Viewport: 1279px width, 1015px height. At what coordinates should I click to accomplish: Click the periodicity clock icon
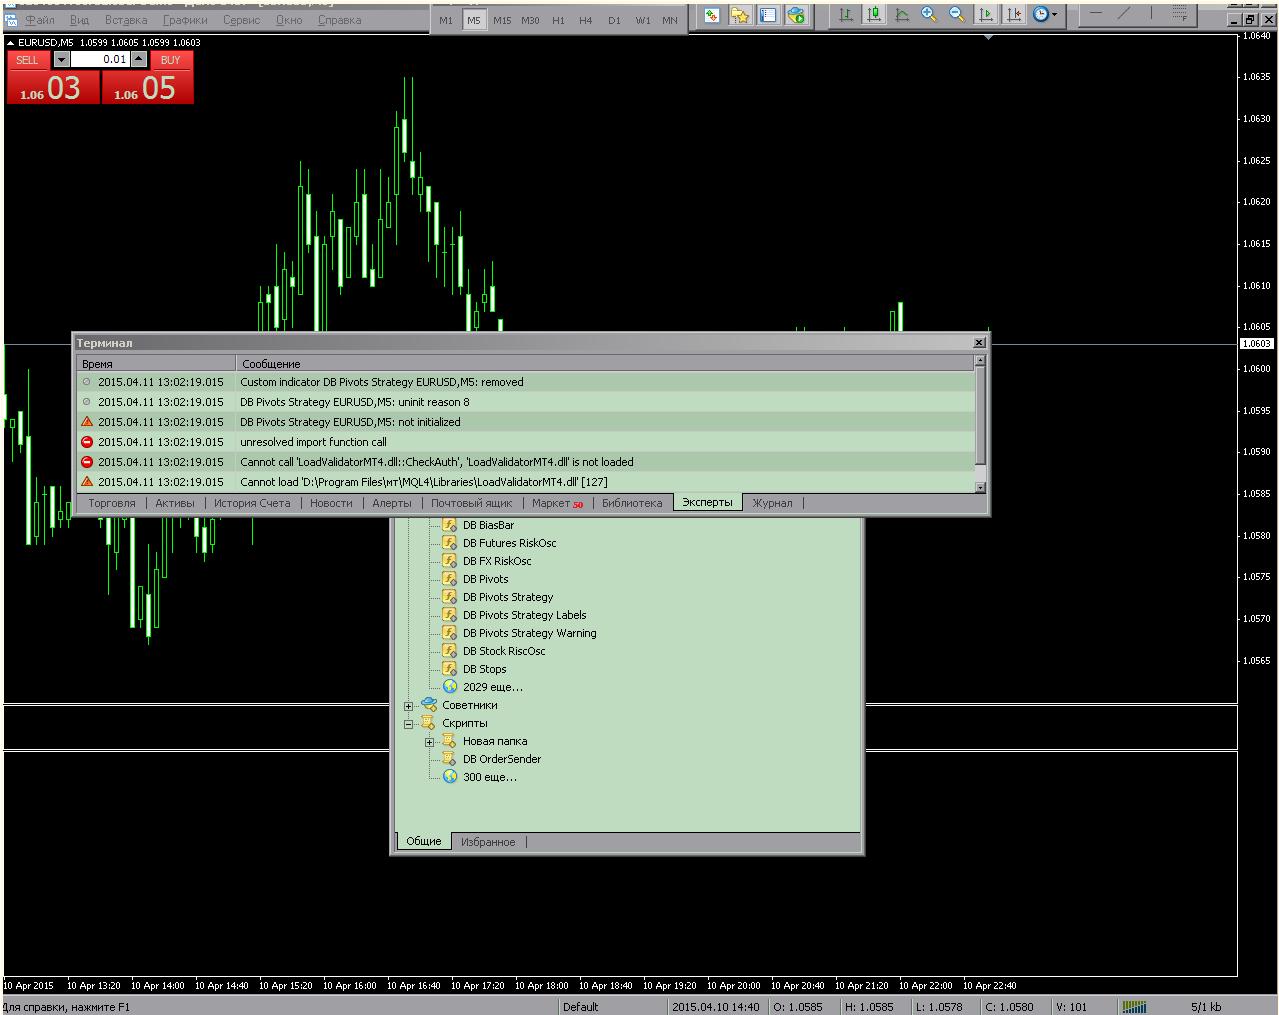coord(1041,14)
